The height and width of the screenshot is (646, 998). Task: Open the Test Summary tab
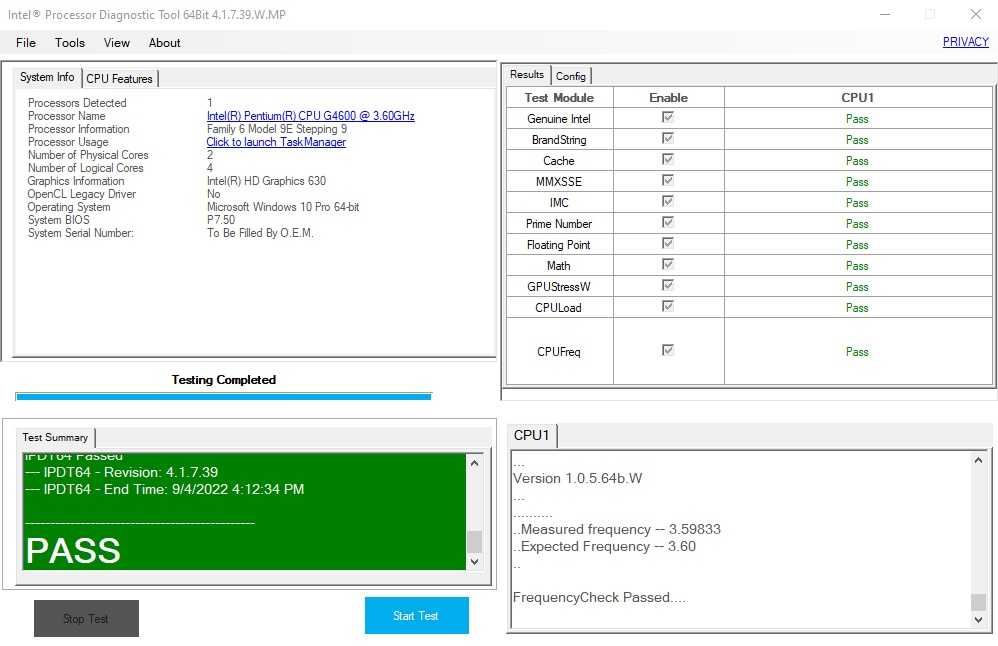coord(55,437)
